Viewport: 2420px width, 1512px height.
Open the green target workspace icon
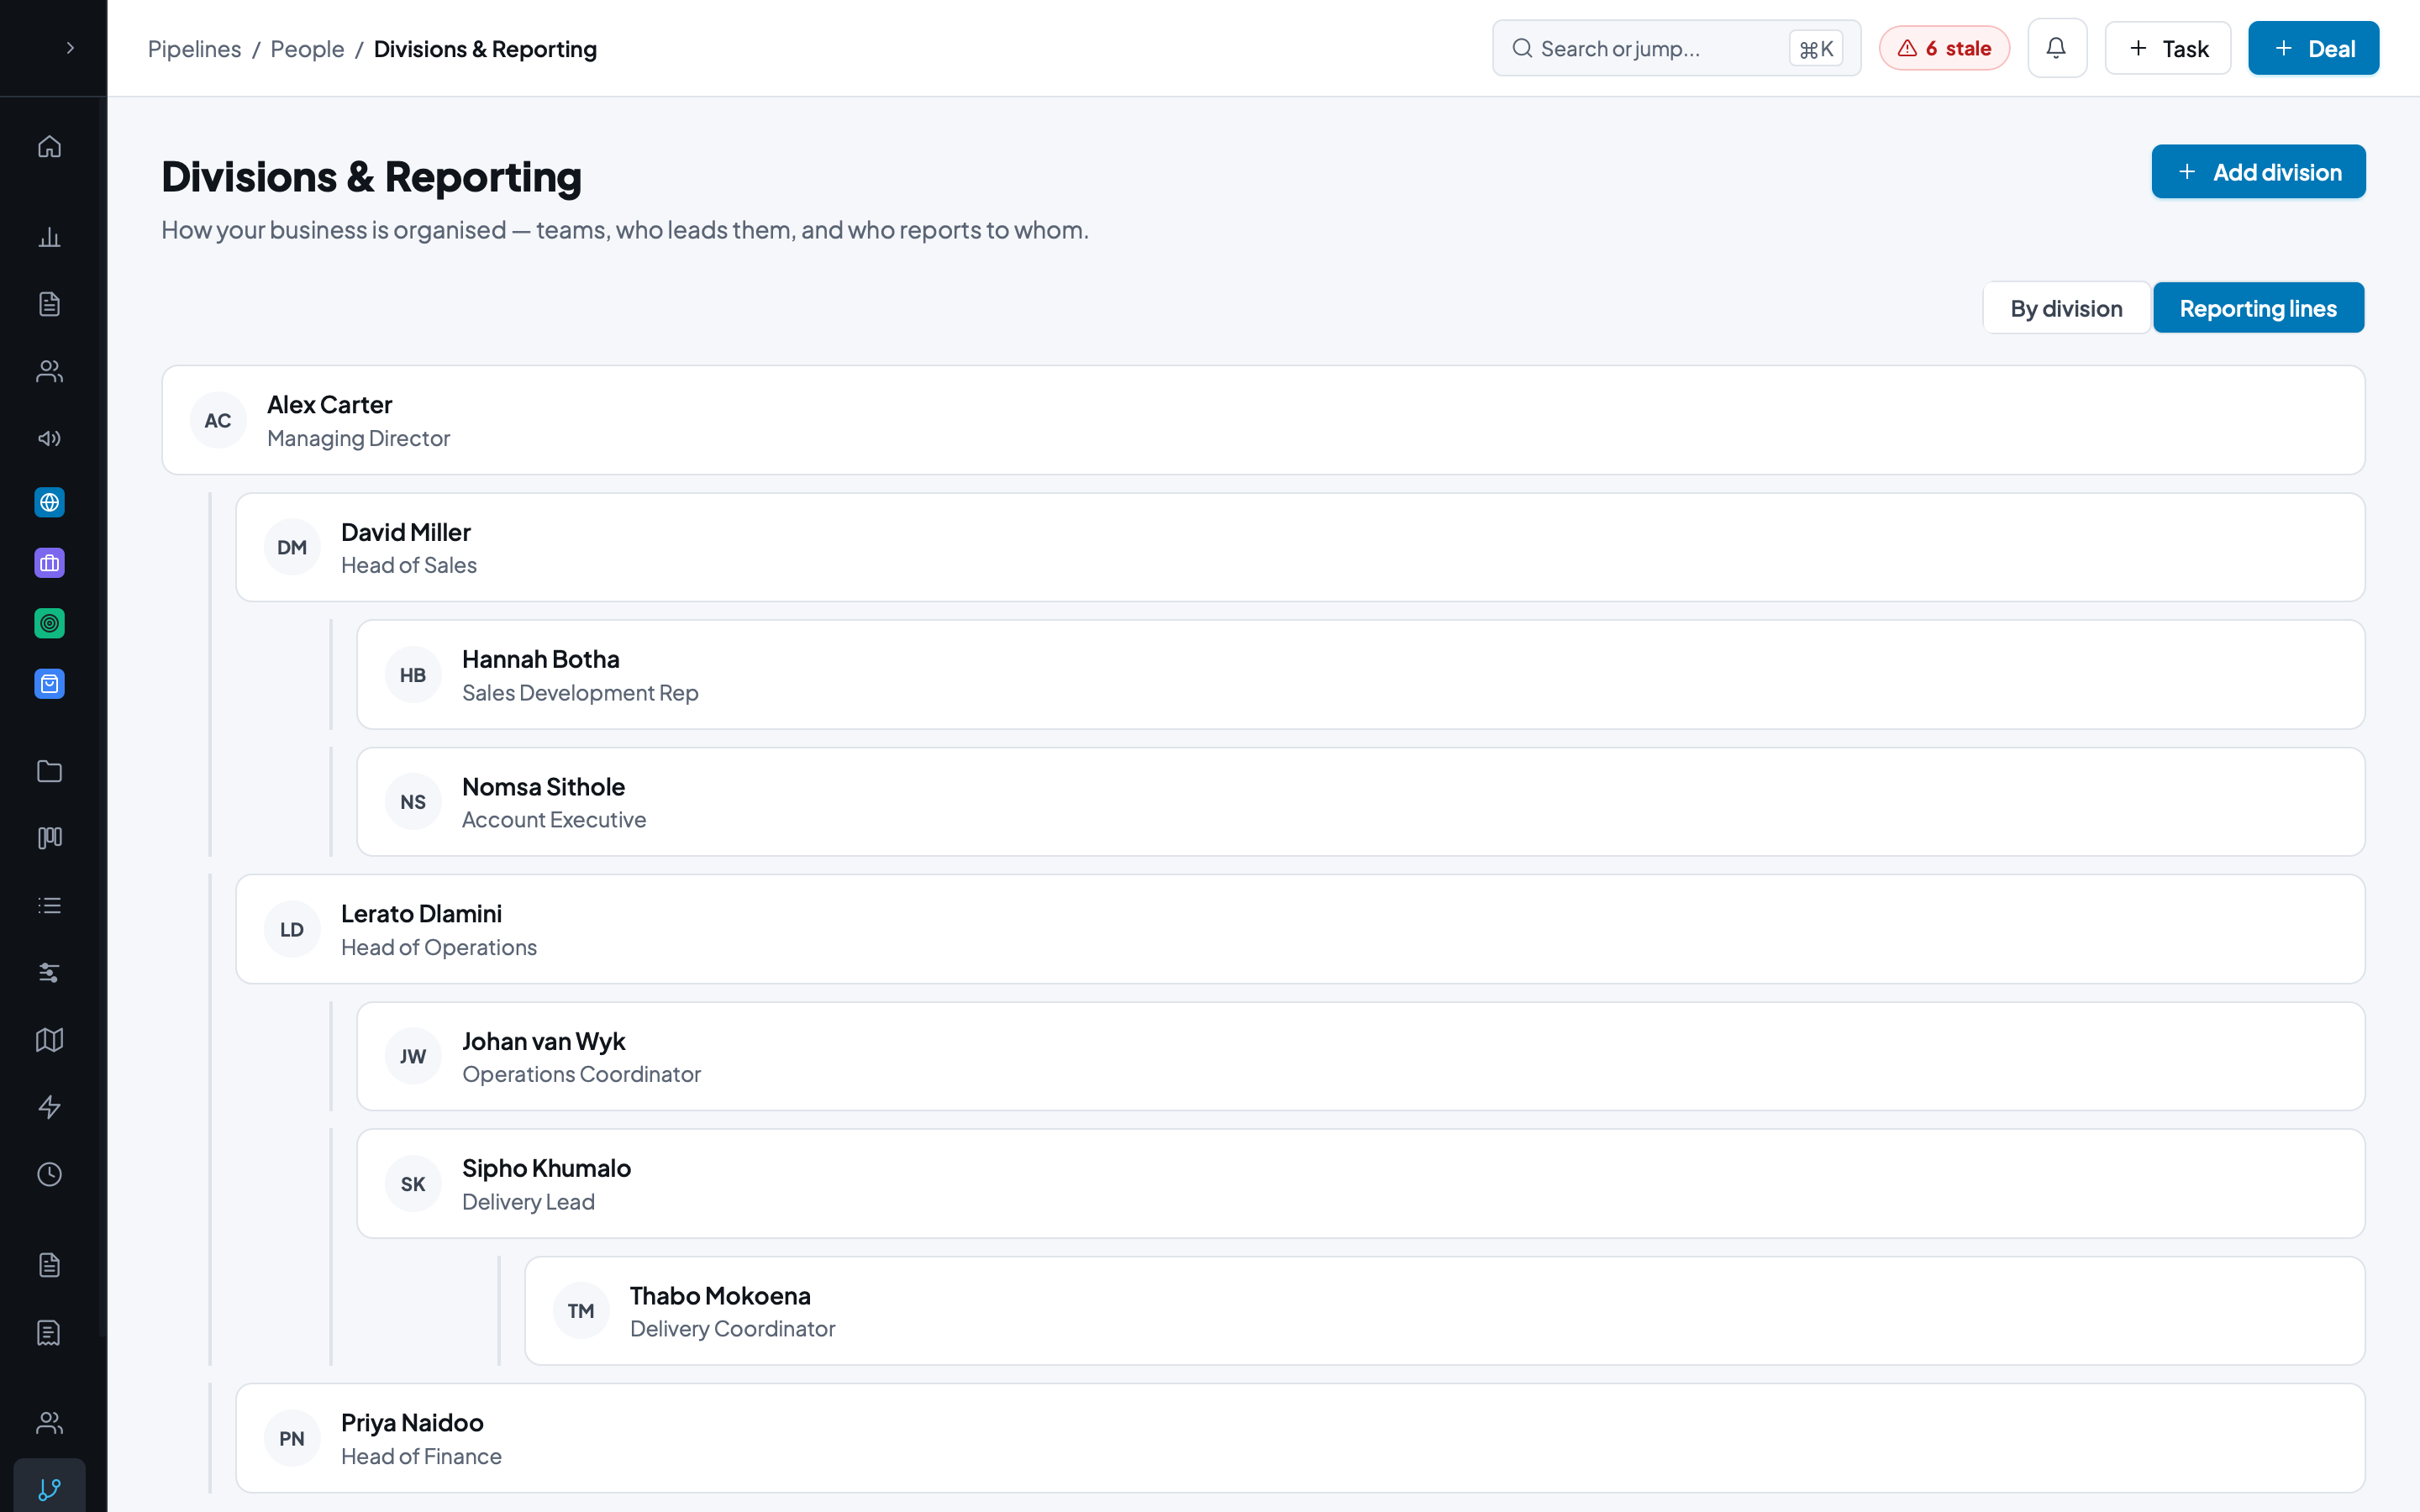coord(49,624)
